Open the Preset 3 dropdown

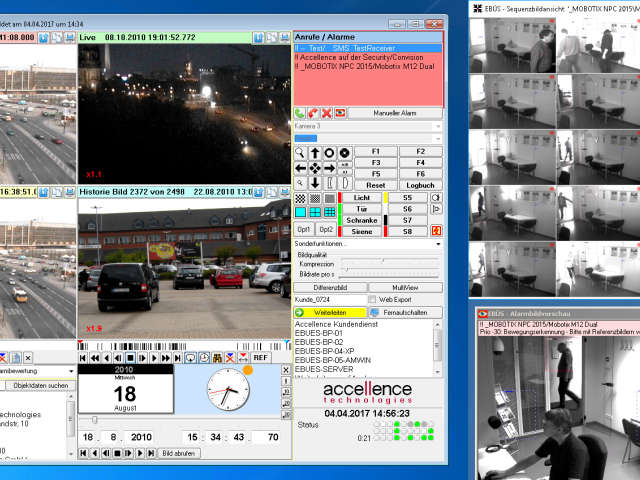[x=368, y=138]
